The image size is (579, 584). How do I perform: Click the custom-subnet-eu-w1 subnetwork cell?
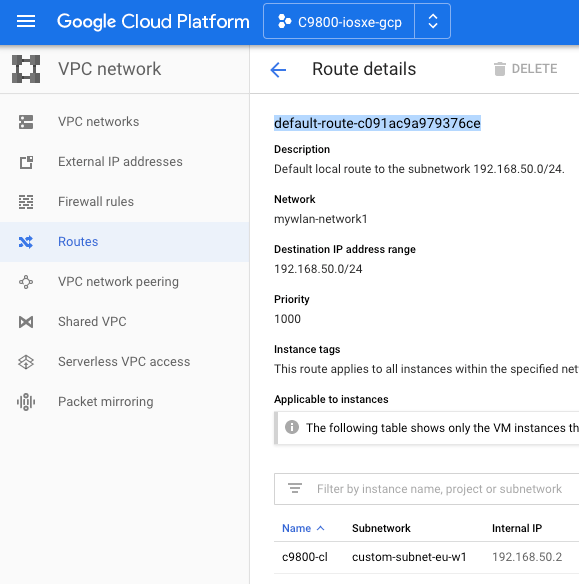(409, 557)
